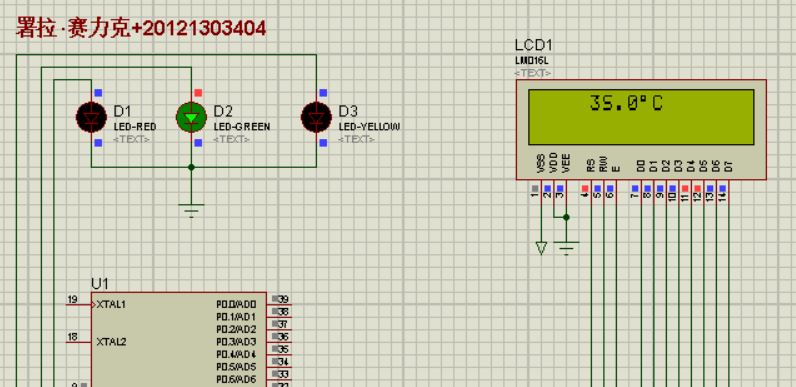796x387 pixels.
Task: Click the LED-YELLOW part label
Action: pyautogui.click(x=369, y=126)
